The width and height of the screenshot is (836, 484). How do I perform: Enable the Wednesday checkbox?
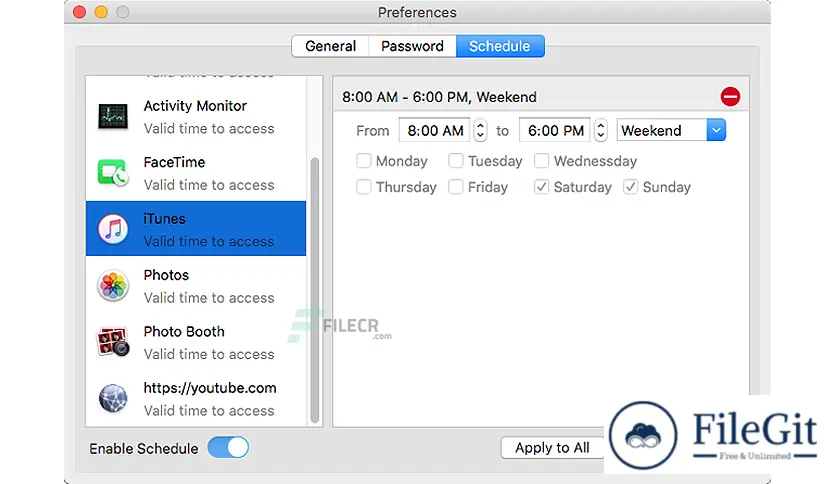coord(541,160)
